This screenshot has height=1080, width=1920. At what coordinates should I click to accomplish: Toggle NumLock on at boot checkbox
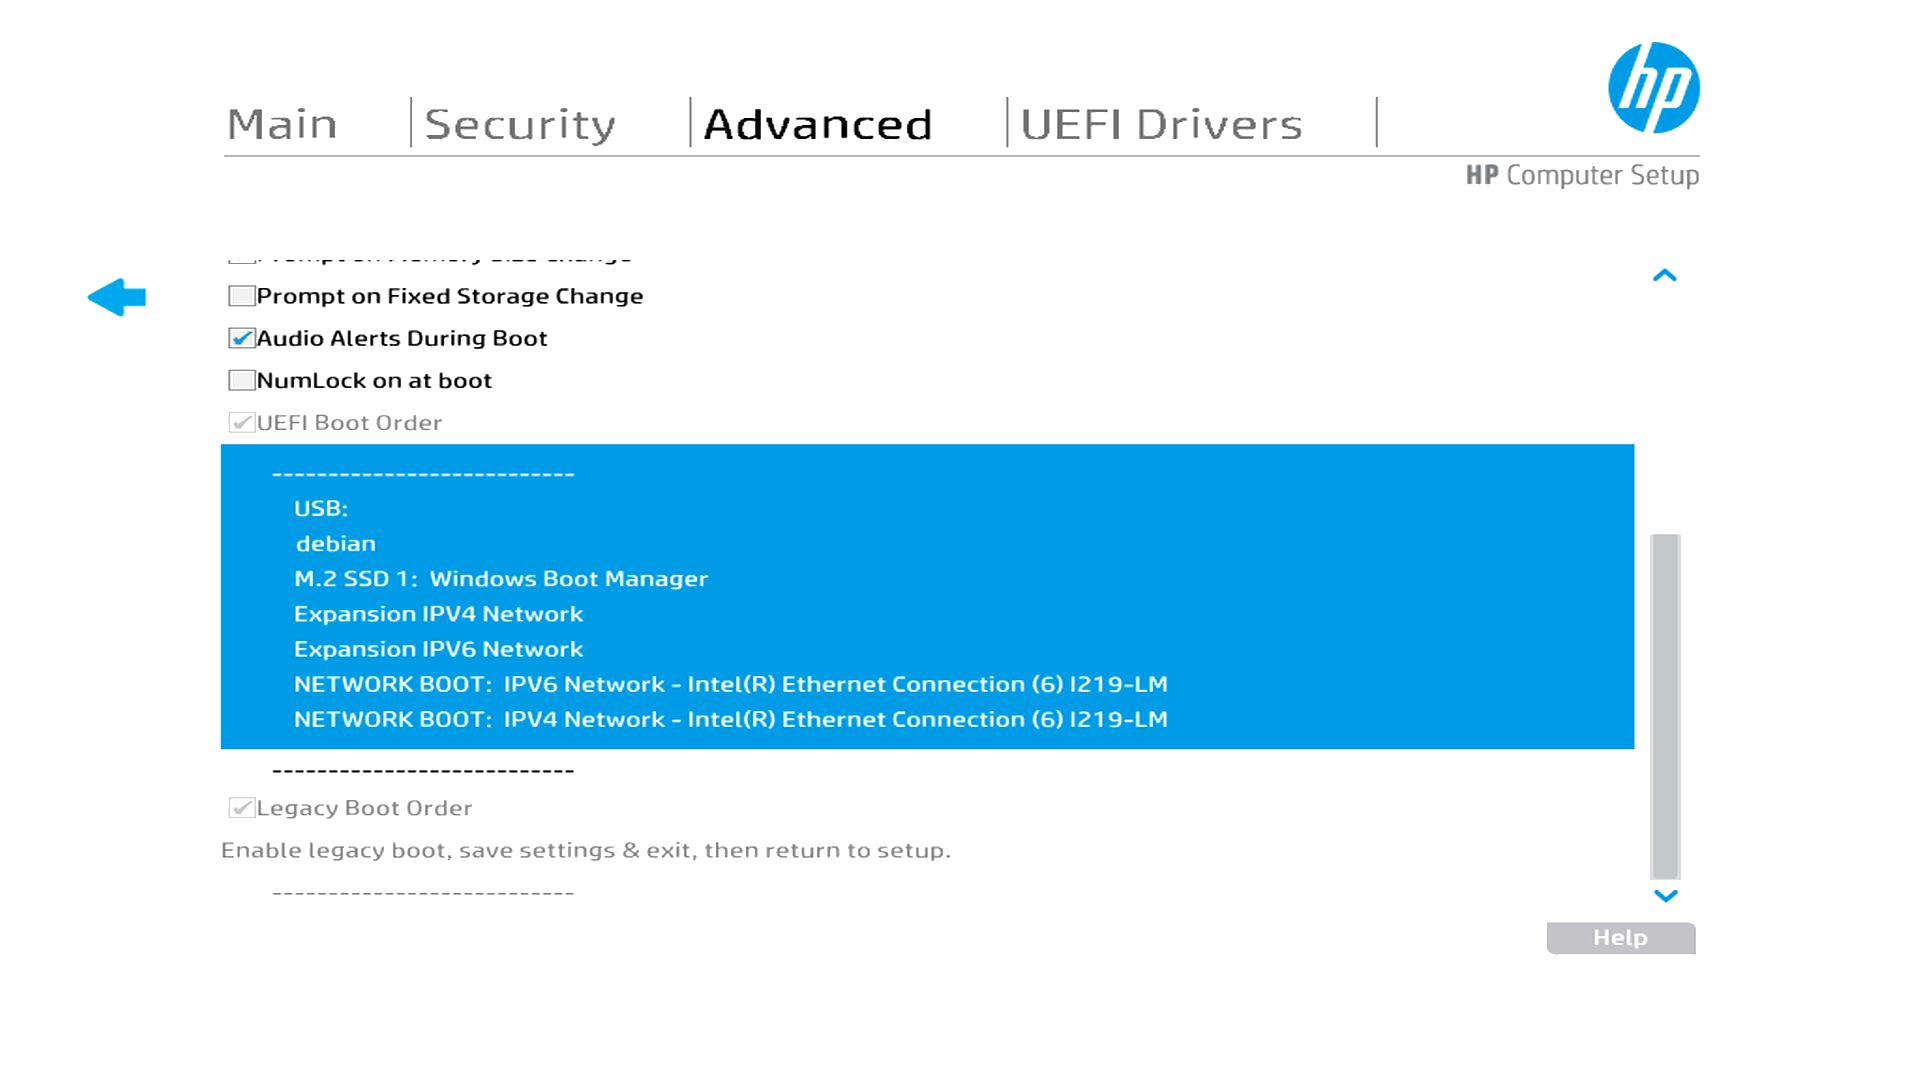[241, 380]
